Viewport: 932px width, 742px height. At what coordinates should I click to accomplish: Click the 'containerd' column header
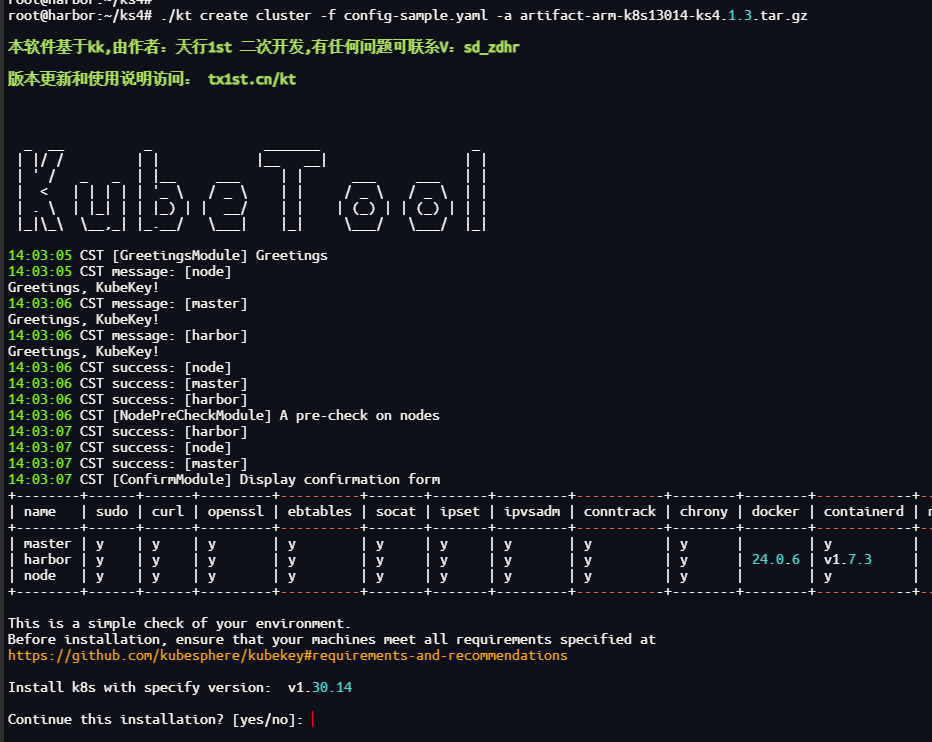pos(864,511)
